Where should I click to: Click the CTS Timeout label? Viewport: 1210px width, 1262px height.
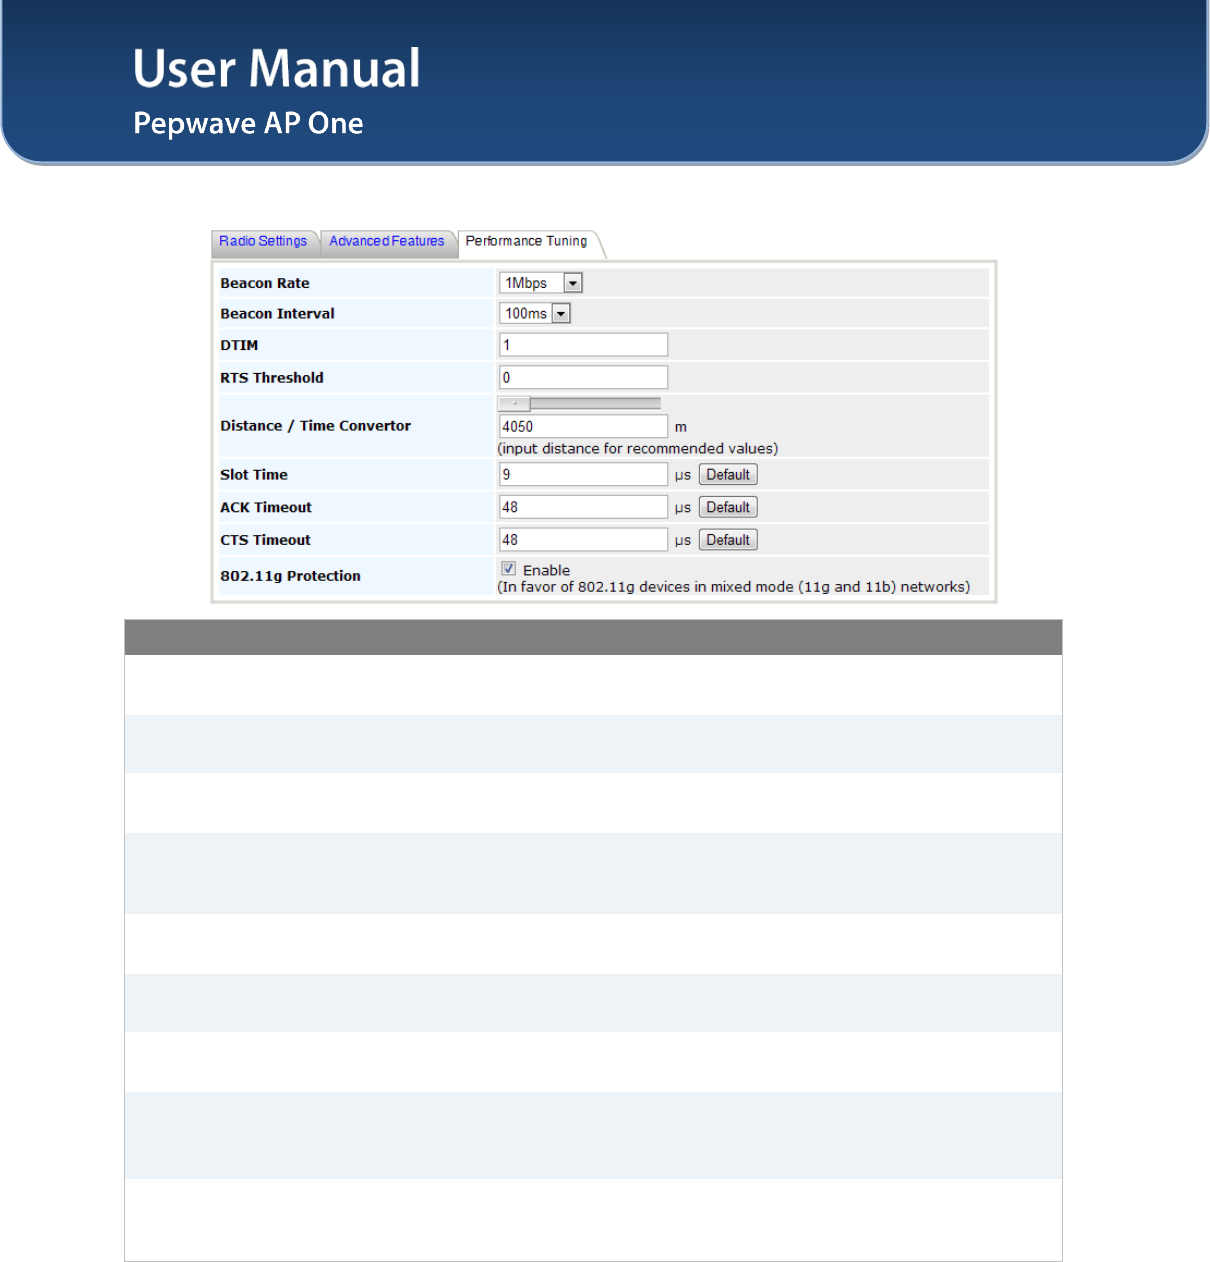point(265,540)
